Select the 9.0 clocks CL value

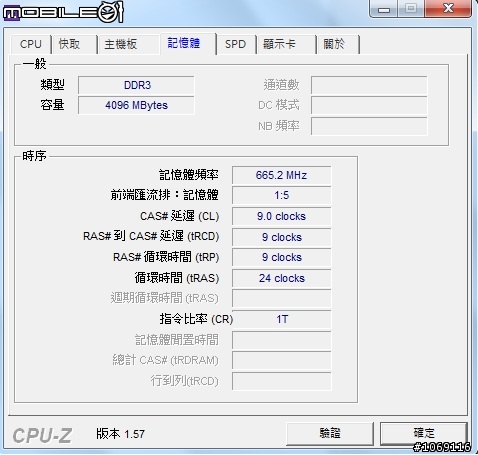[282, 216]
